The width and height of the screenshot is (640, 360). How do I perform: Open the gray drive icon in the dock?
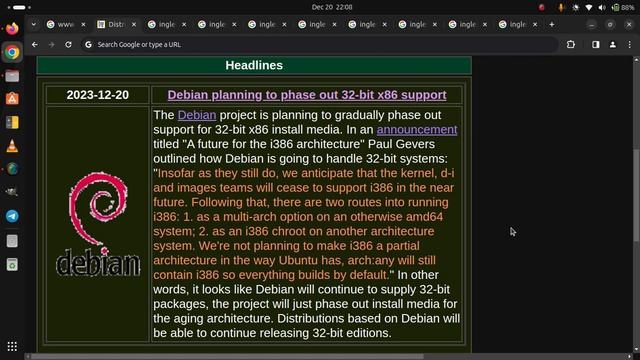(12, 241)
